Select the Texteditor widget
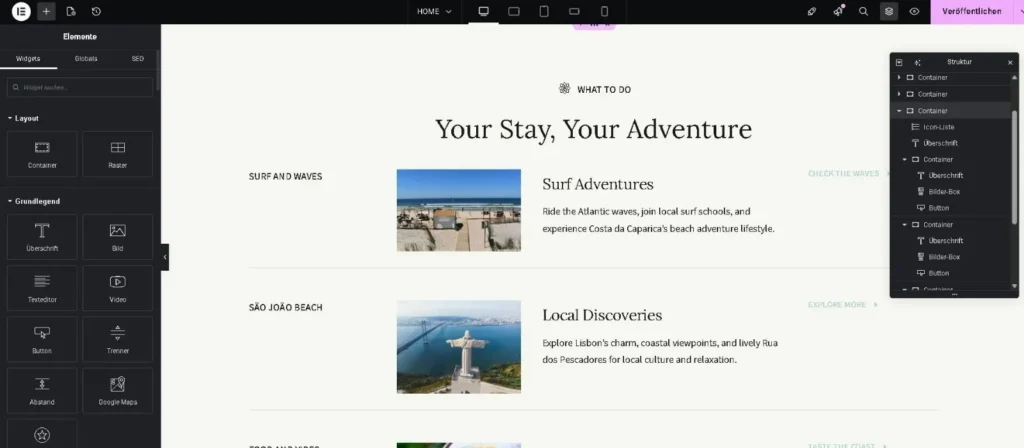The image size is (1024, 448). (42, 288)
